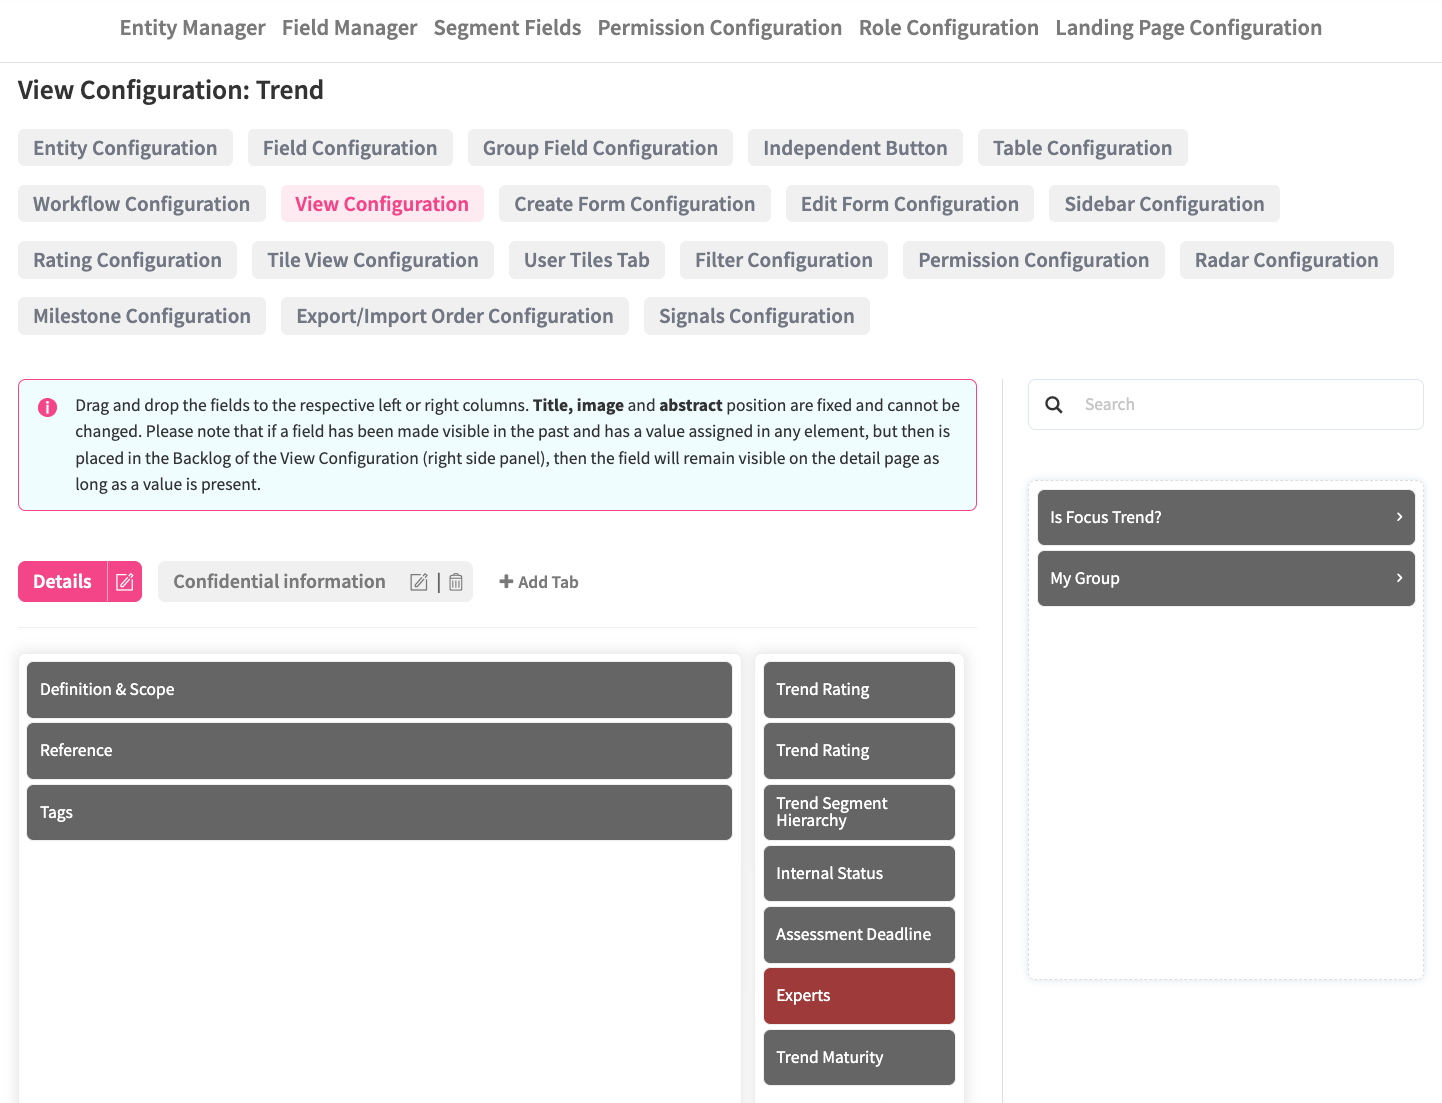This screenshot has width=1442, height=1103.
Task: Open Radar Configuration tab
Action: [1286, 260]
